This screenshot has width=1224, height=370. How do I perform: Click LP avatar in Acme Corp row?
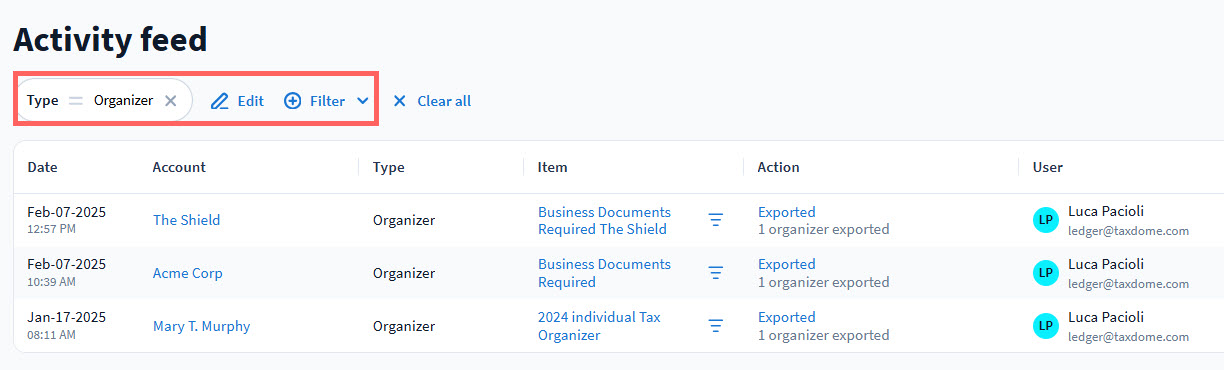[x=1046, y=272]
